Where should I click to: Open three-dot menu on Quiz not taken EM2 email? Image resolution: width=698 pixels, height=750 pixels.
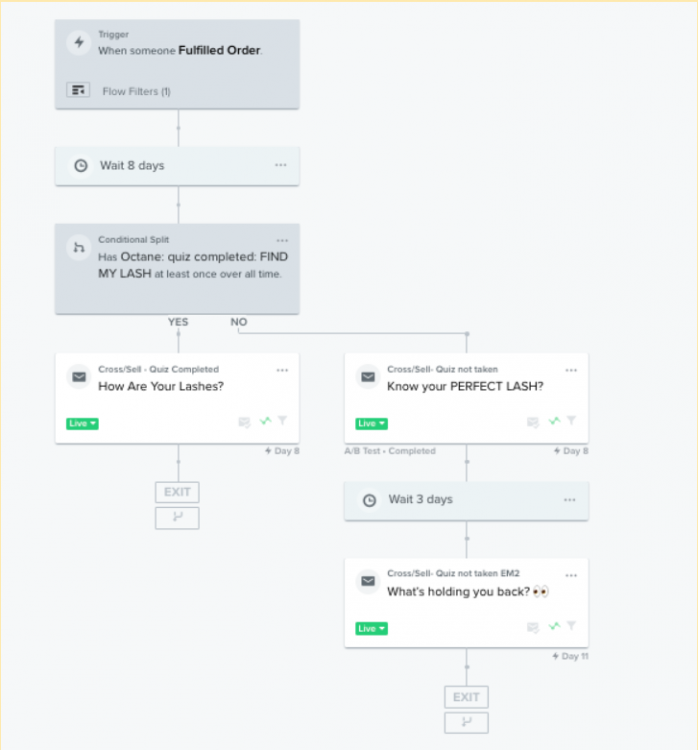point(571,575)
